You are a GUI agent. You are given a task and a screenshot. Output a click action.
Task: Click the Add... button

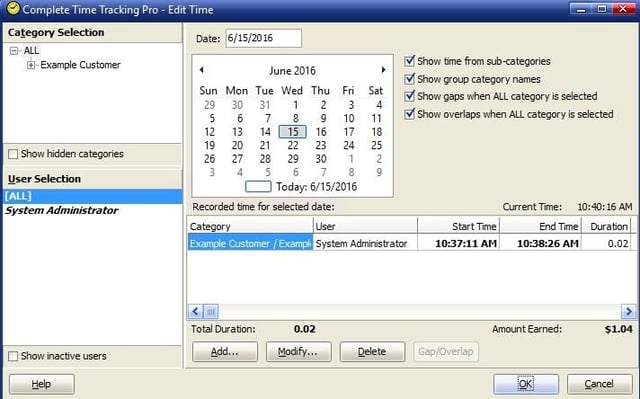point(225,352)
